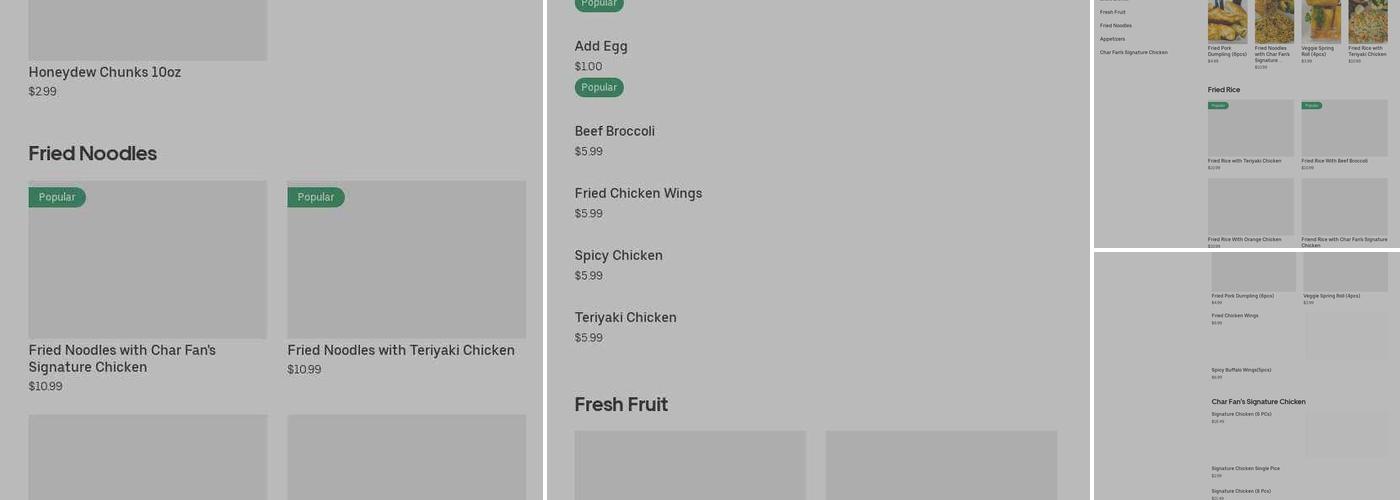Jump to Fresh Fruit category in sidebar
This screenshot has height=500, width=1400.
coord(1112,12)
